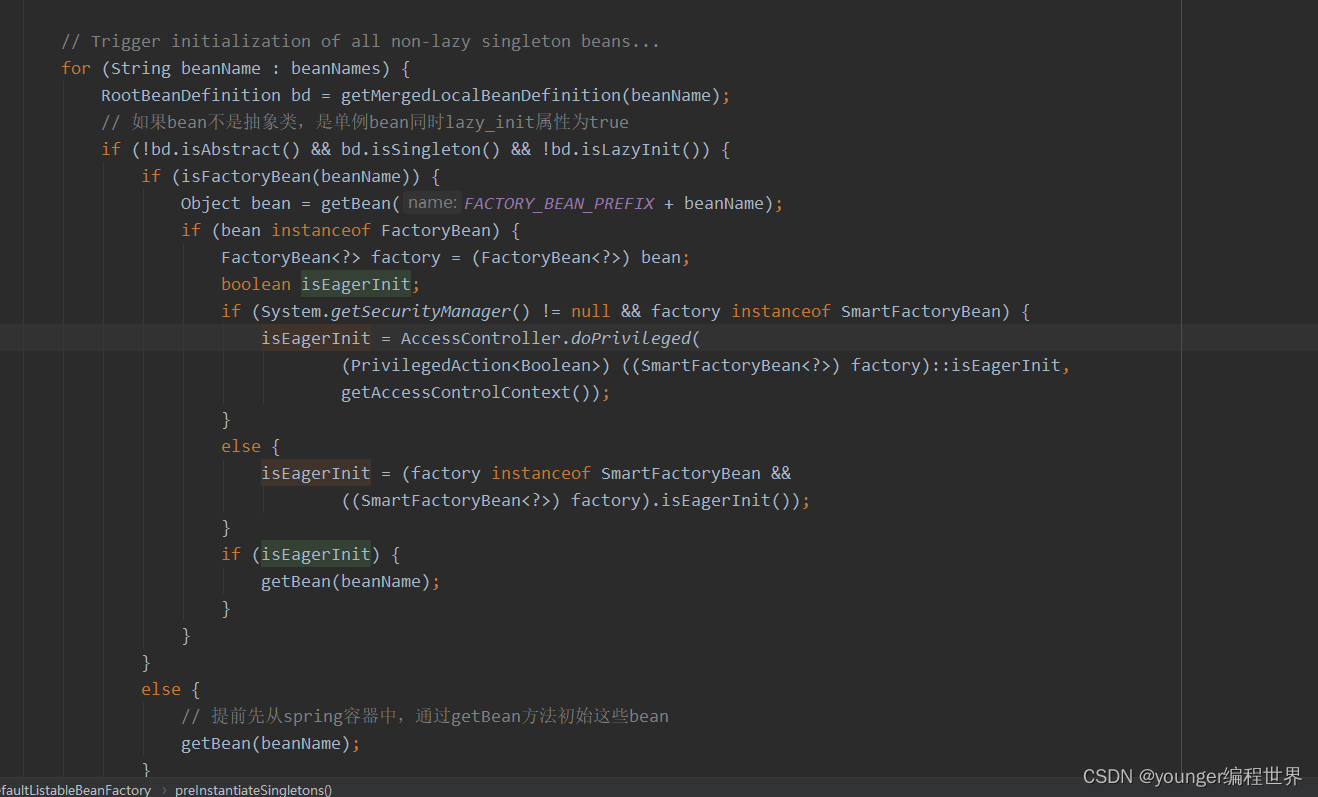Click the 'doPrivileged' method call
Image resolution: width=1318 pixels, height=797 pixels.
click(631, 338)
